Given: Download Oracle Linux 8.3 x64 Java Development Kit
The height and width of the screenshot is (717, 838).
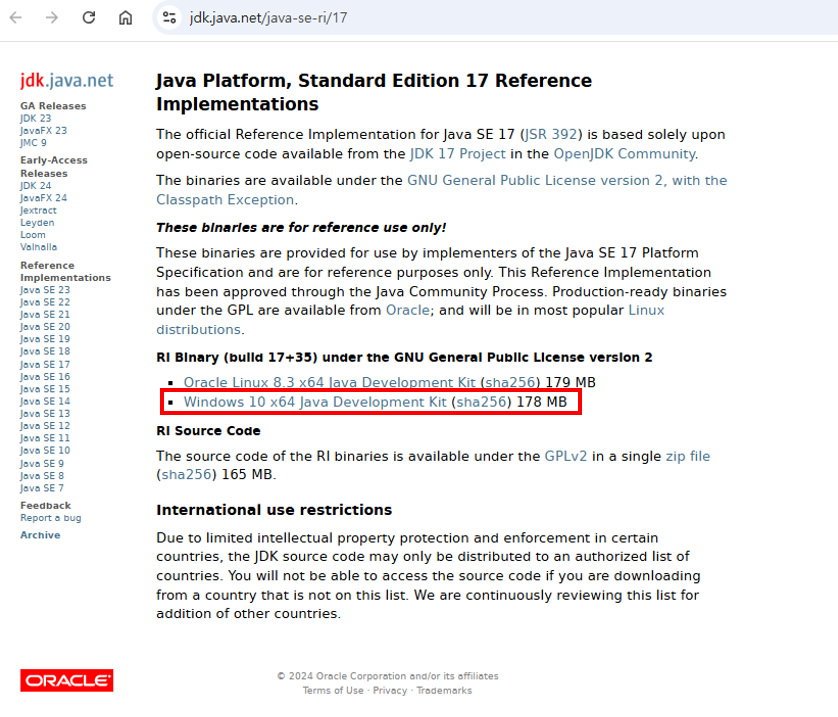Looking at the screenshot, I should coord(329,383).
